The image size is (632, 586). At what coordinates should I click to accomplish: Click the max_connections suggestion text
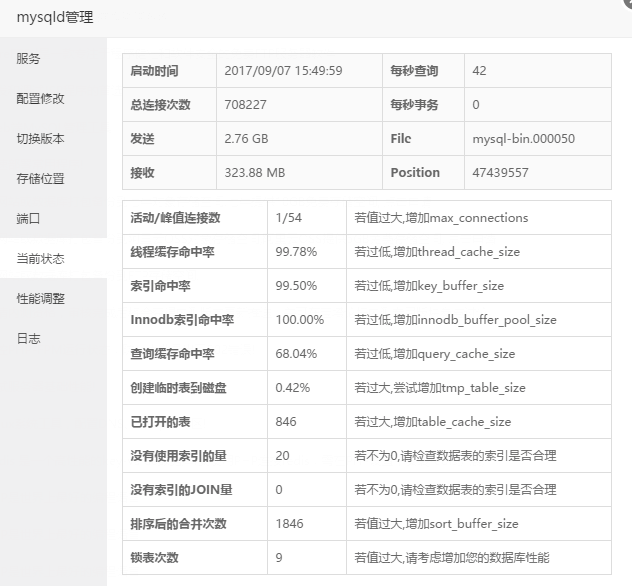click(x=441, y=218)
